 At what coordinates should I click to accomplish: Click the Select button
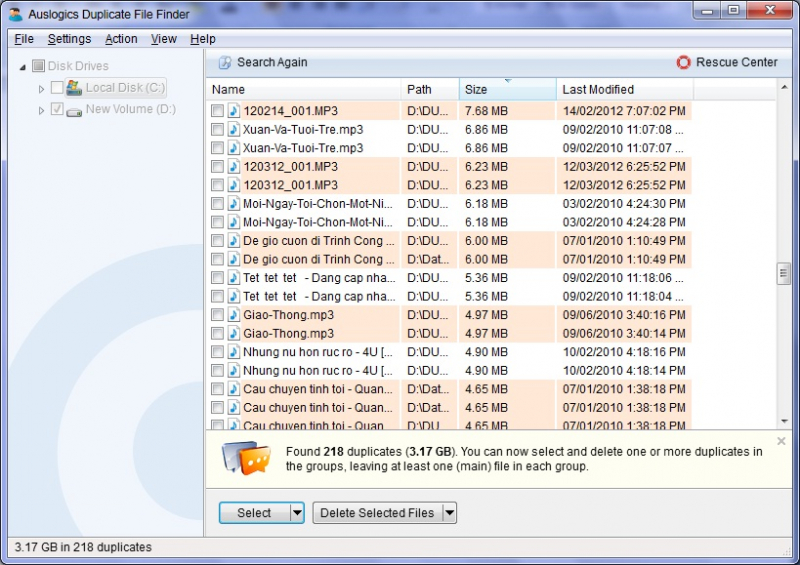point(254,512)
